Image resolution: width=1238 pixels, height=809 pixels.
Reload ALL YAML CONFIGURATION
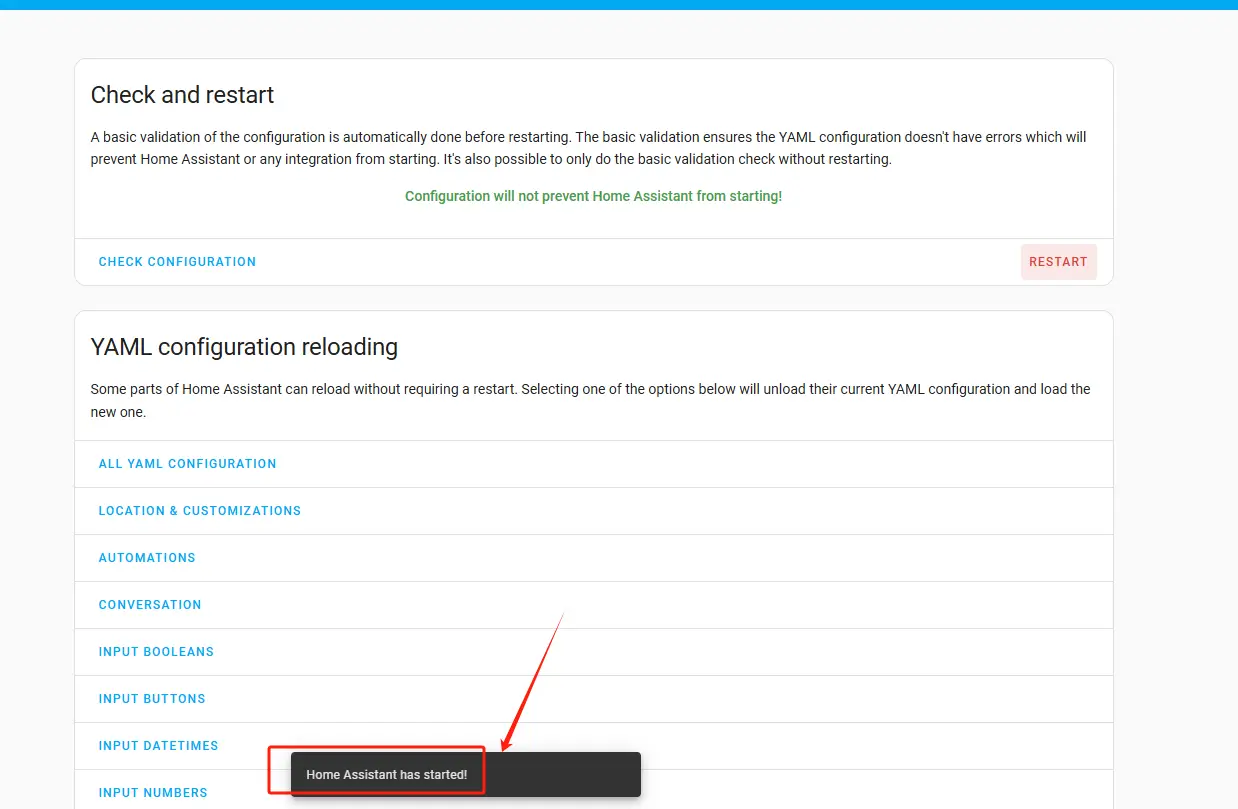click(187, 464)
